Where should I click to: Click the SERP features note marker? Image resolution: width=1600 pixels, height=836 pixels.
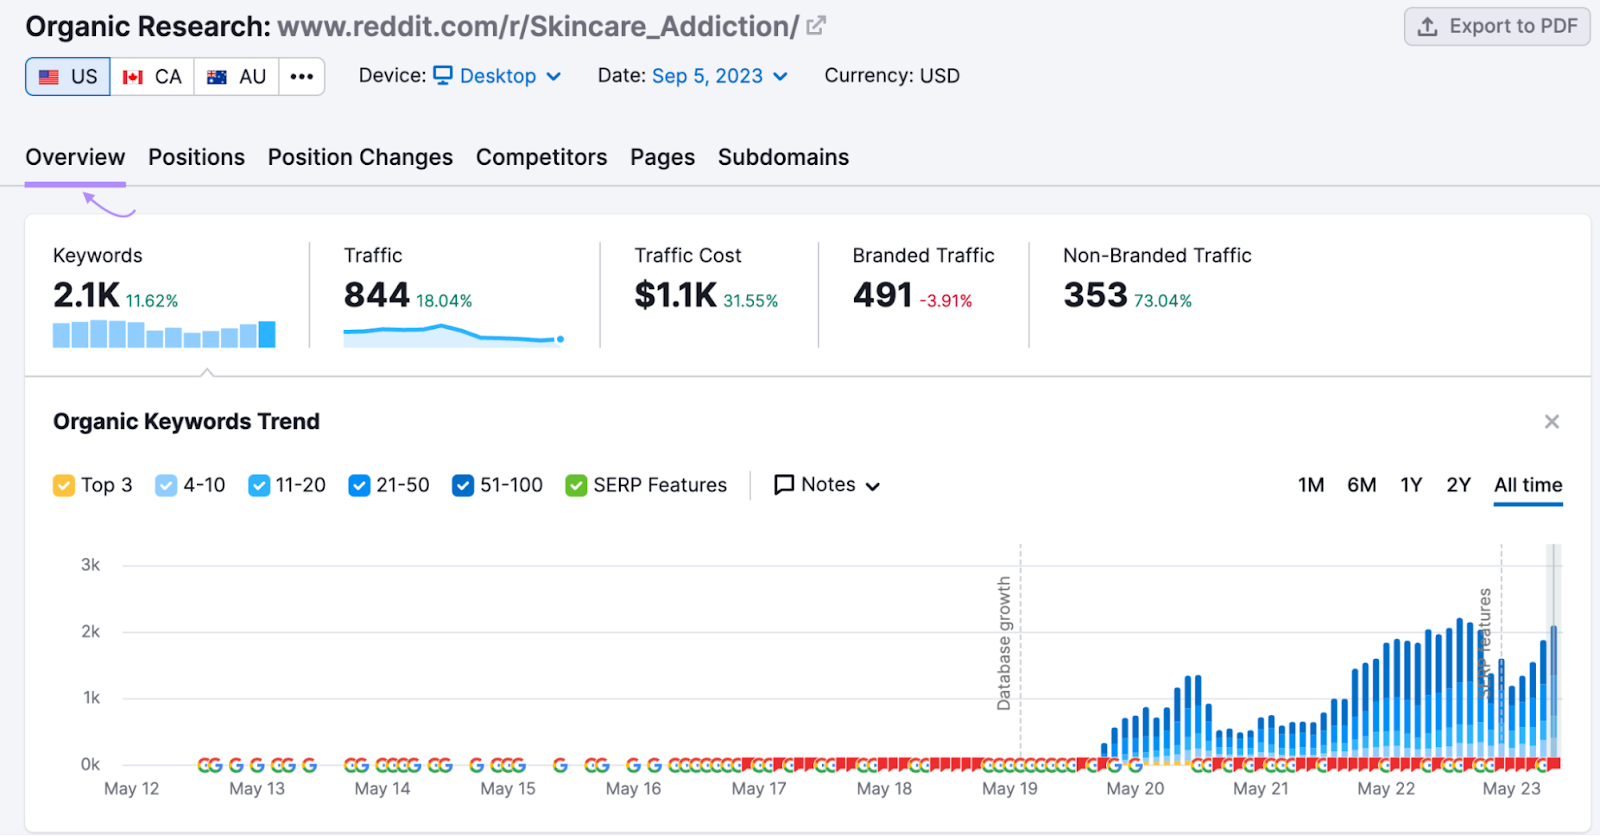click(x=1485, y=642)
